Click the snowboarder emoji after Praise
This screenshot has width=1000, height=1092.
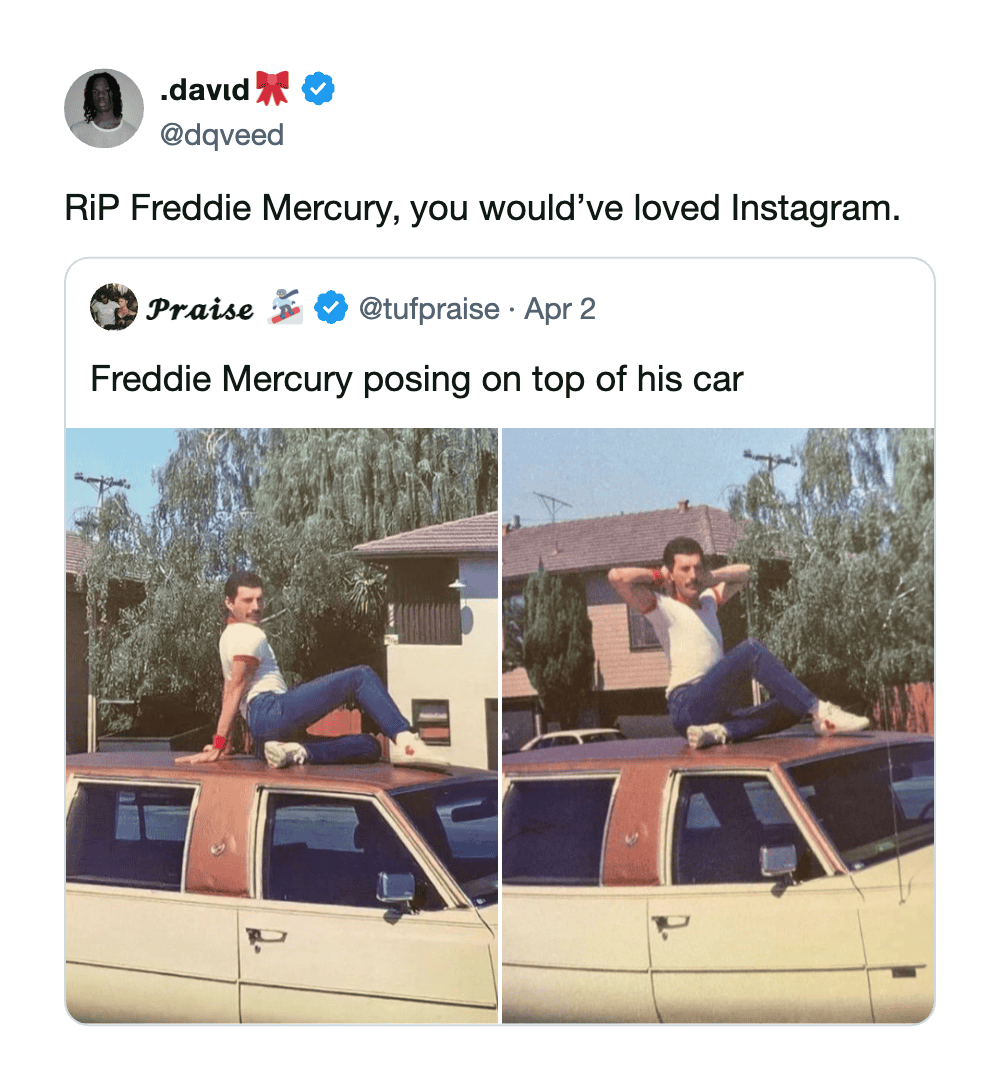286,307
